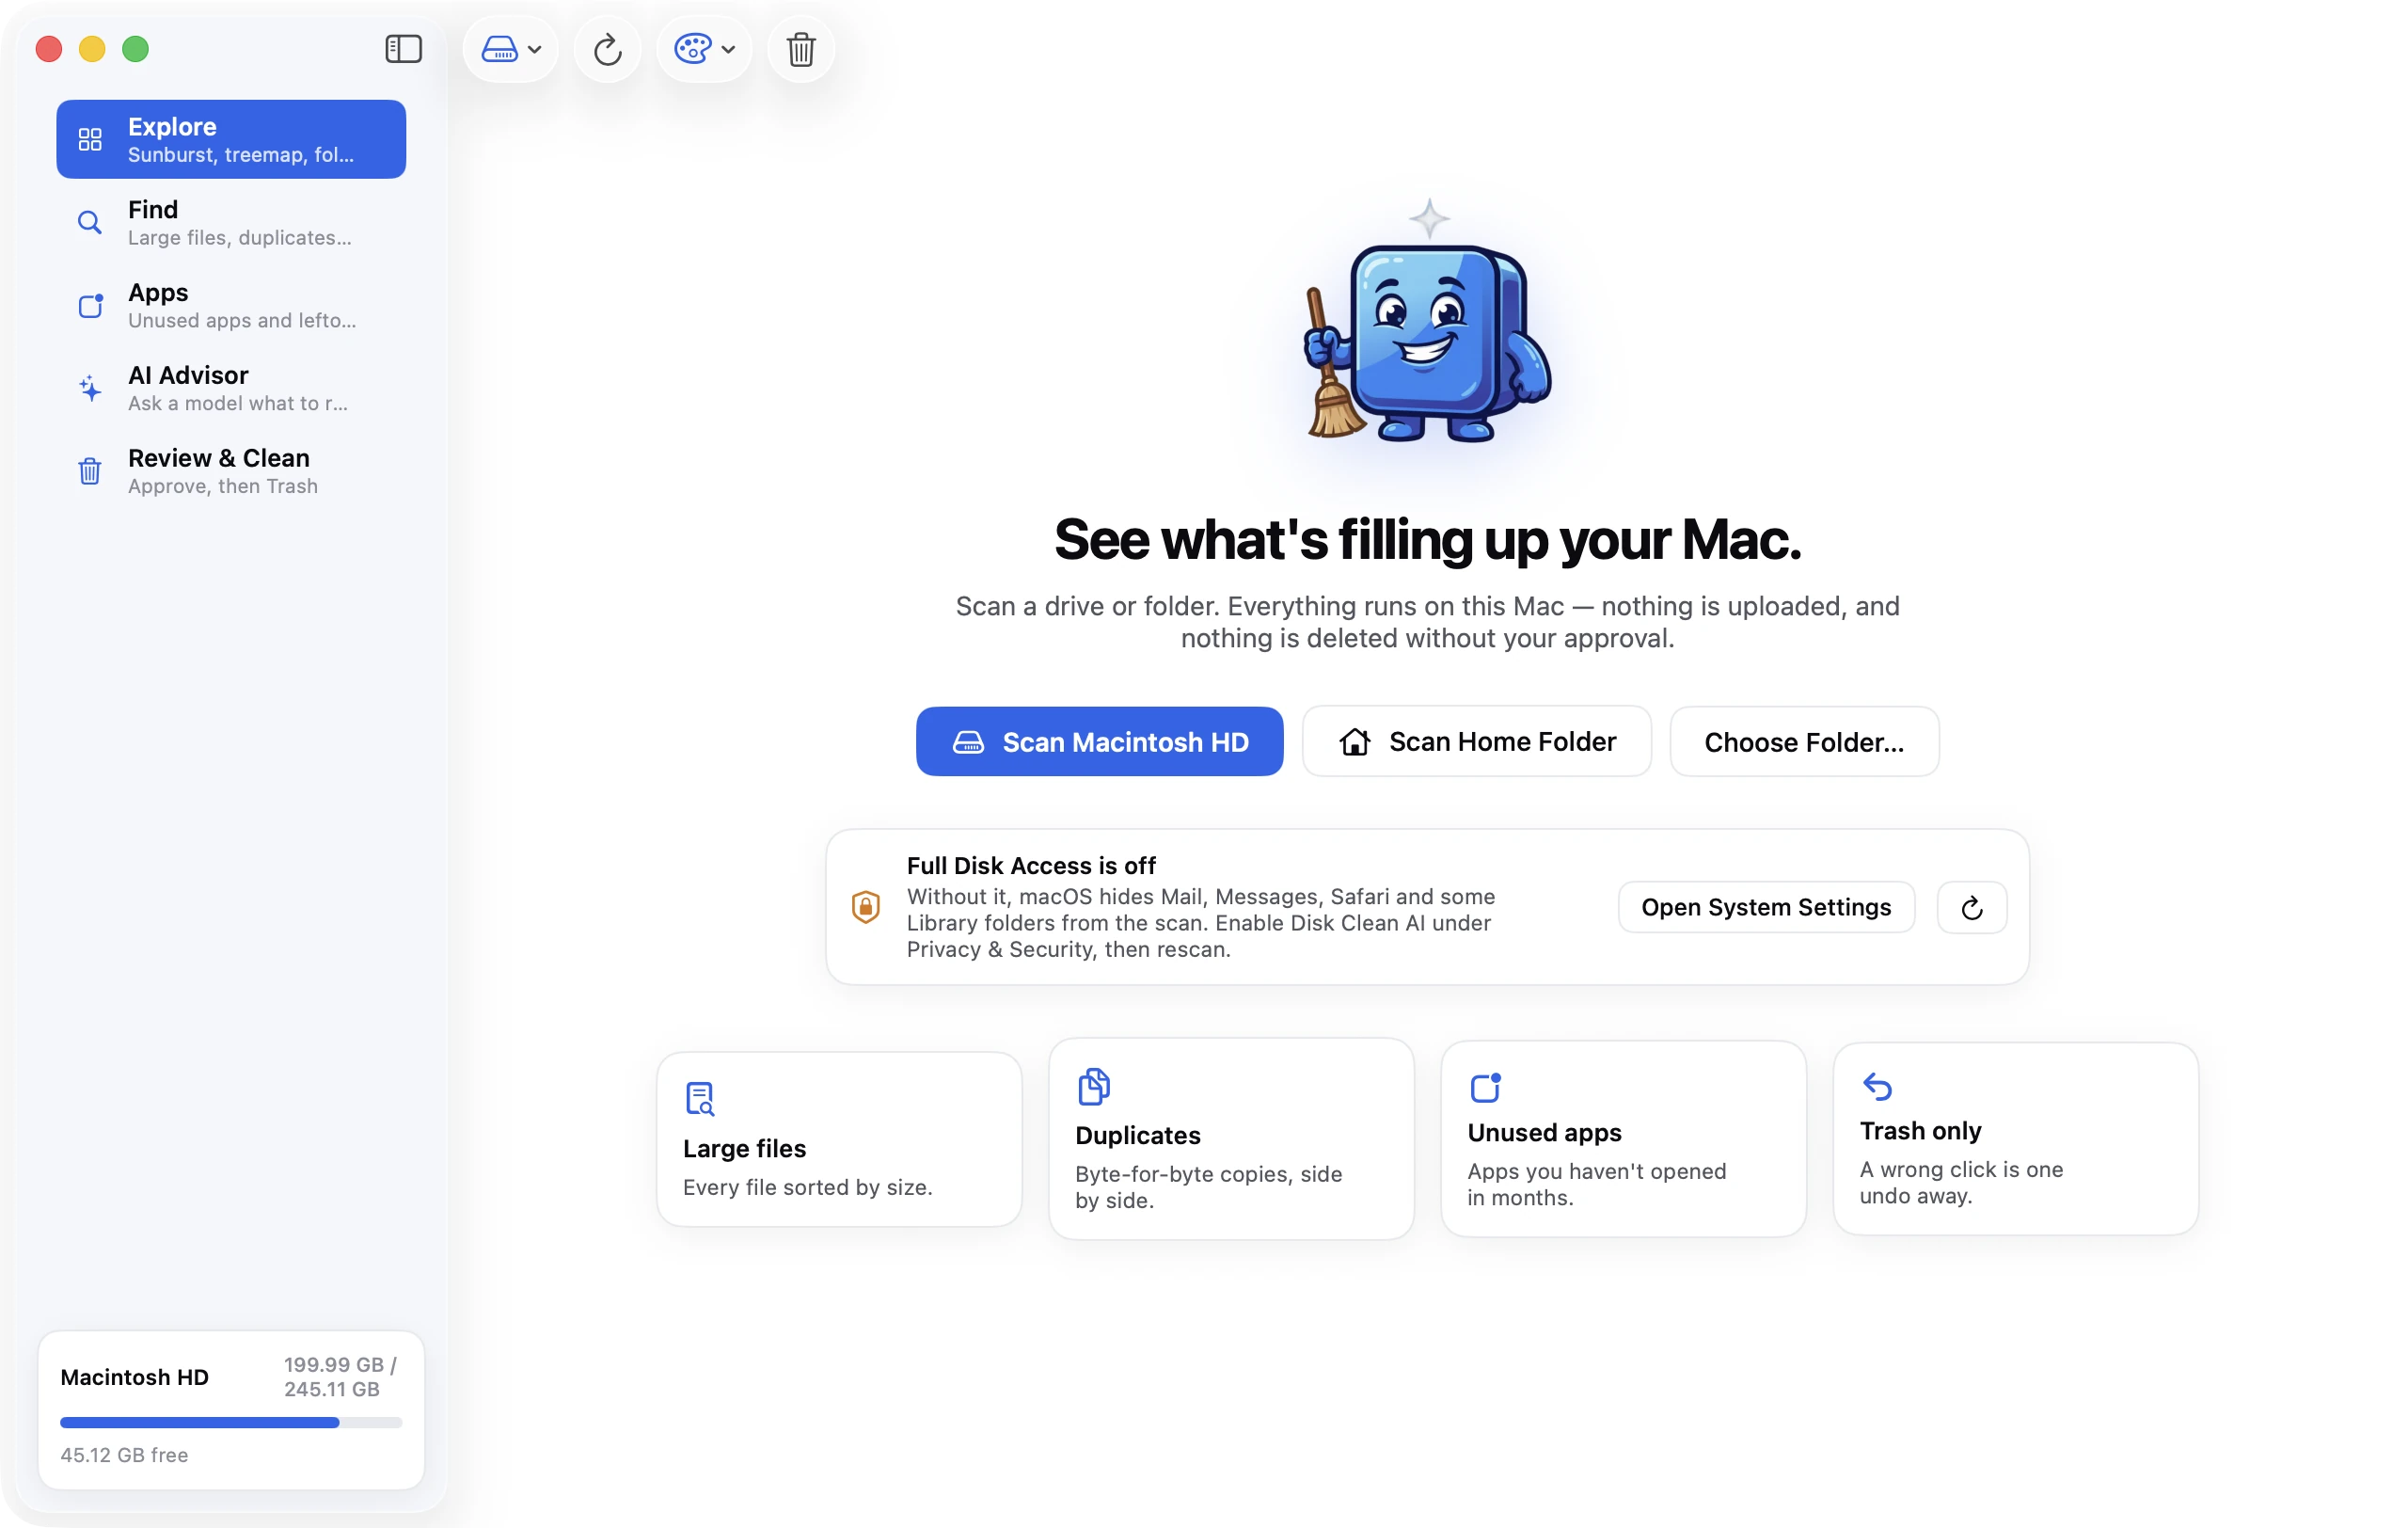Click the orange lock shield icon

(865, 907)
